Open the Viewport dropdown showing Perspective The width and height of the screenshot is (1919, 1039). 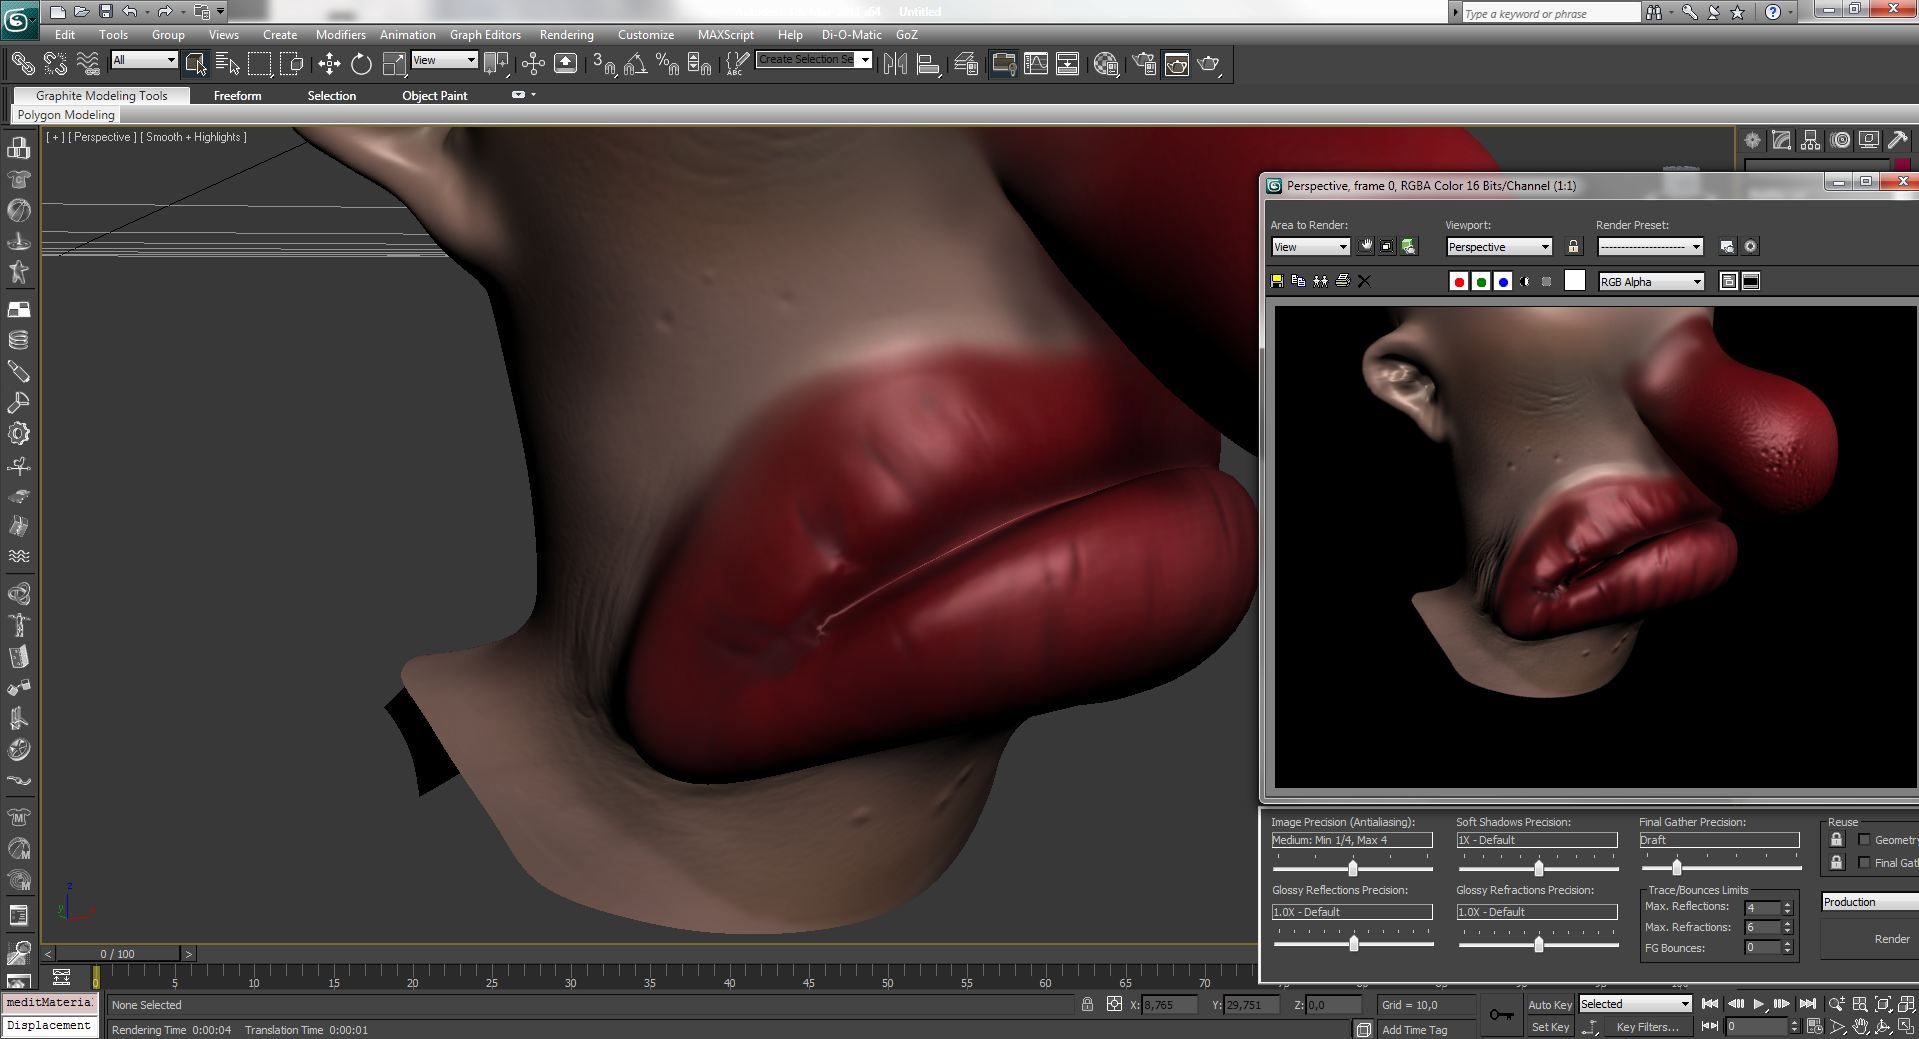[1498, 246]
